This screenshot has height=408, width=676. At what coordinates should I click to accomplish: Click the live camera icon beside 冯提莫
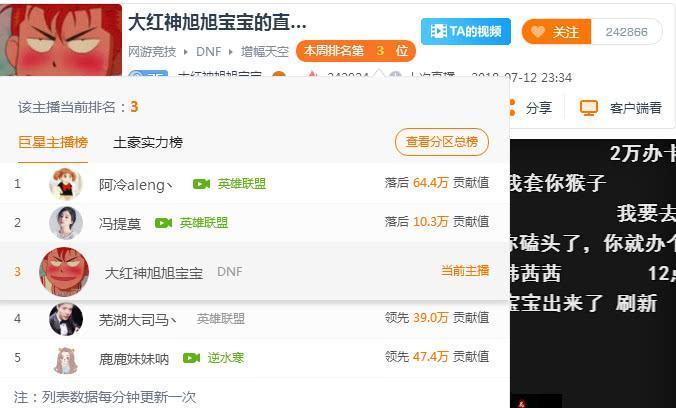click(163, 223)
